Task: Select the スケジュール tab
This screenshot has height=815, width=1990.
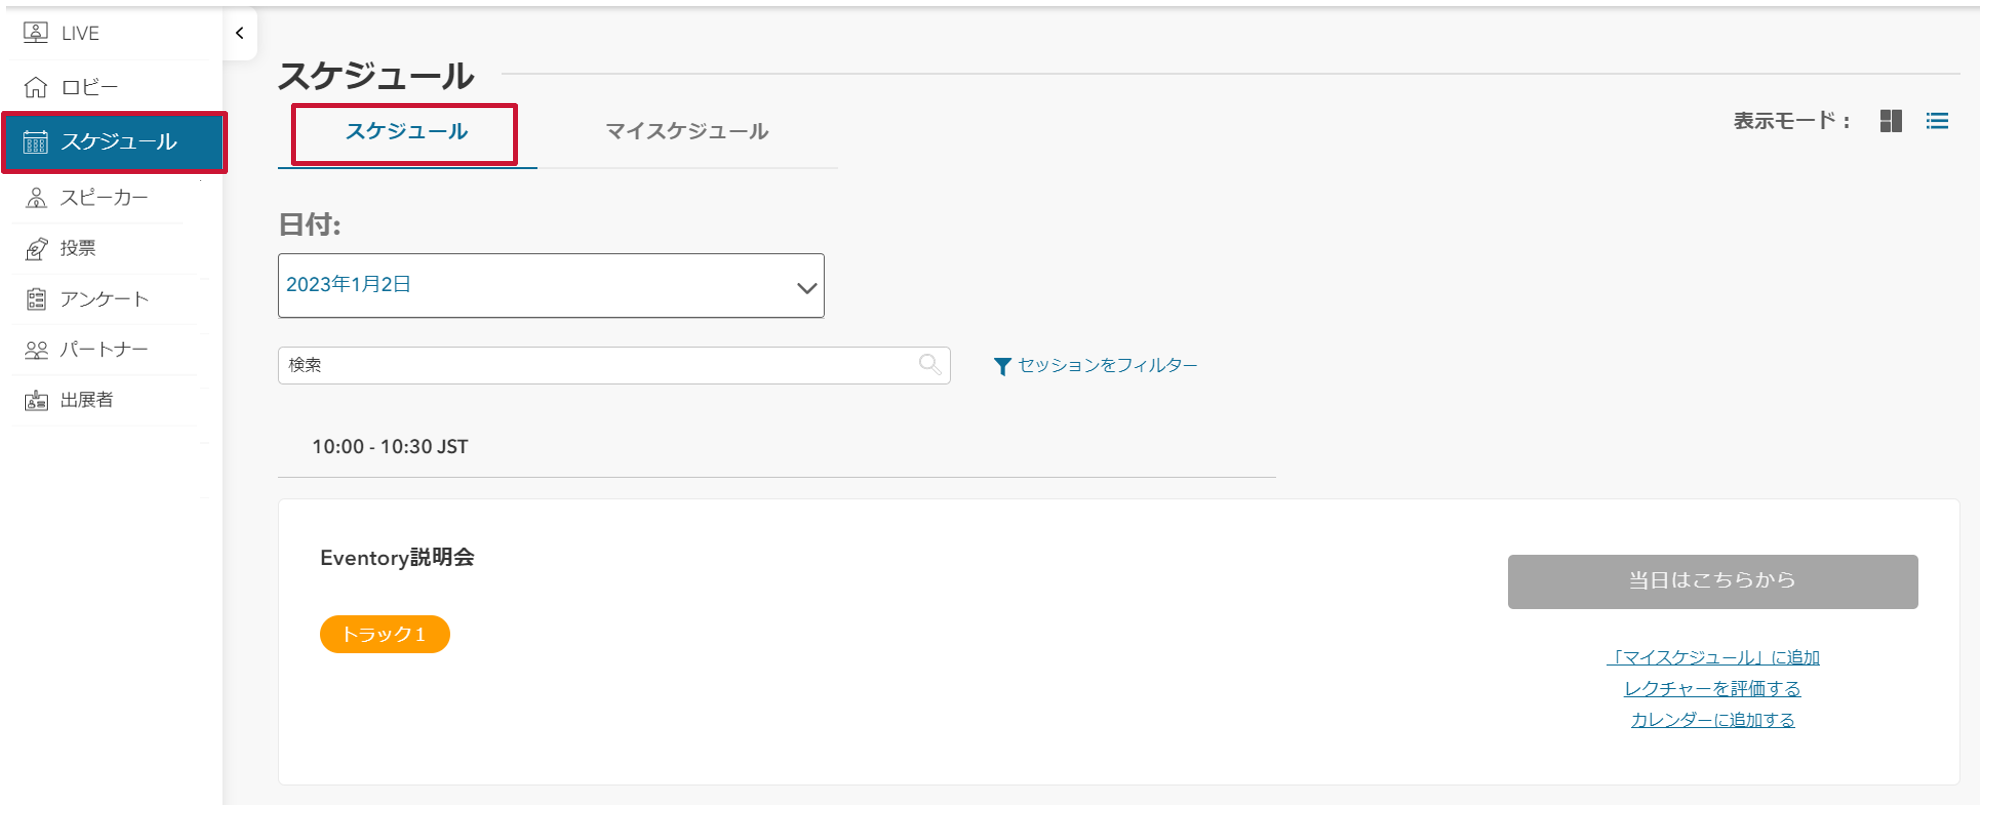Action: coord(406,131)
